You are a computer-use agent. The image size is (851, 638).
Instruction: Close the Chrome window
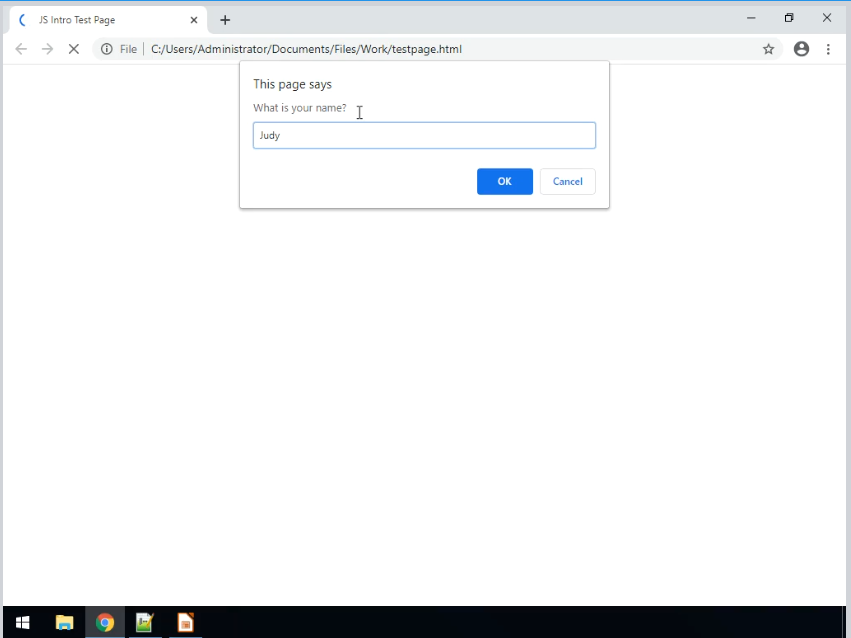click(827, 18)
